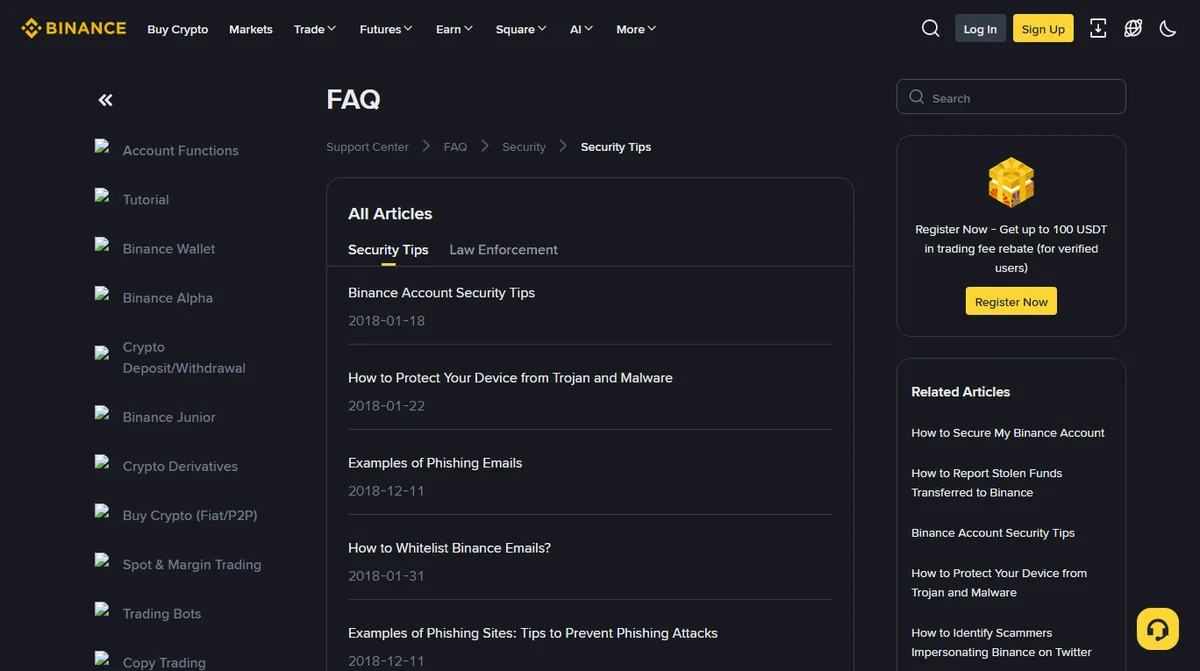Click the Log In button
1200x671 pixels.
(980, 28)
